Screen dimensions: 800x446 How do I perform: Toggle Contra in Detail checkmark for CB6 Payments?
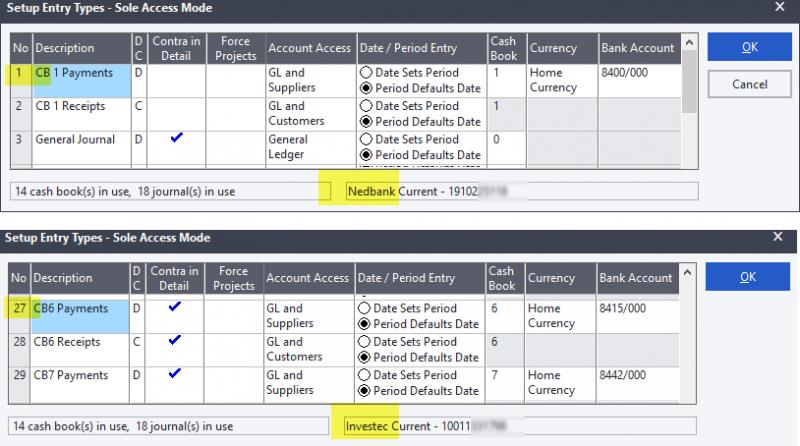pyautogui.click(x=176, y=309)
